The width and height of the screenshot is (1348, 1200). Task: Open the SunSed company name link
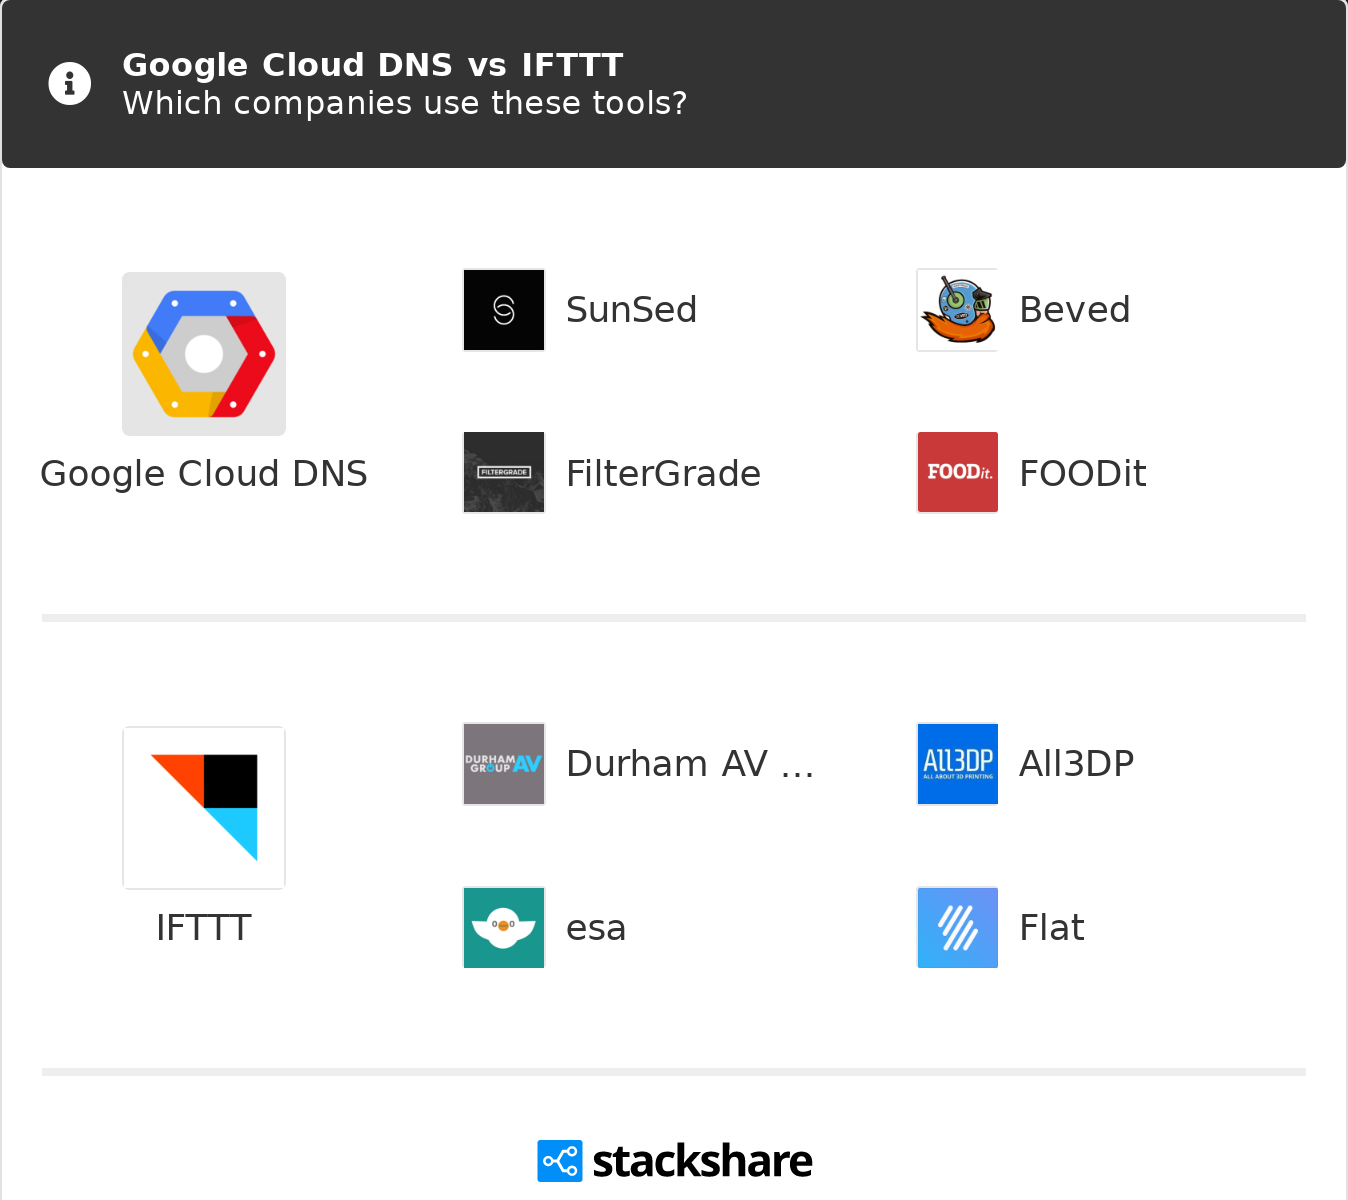coord(631,310)
